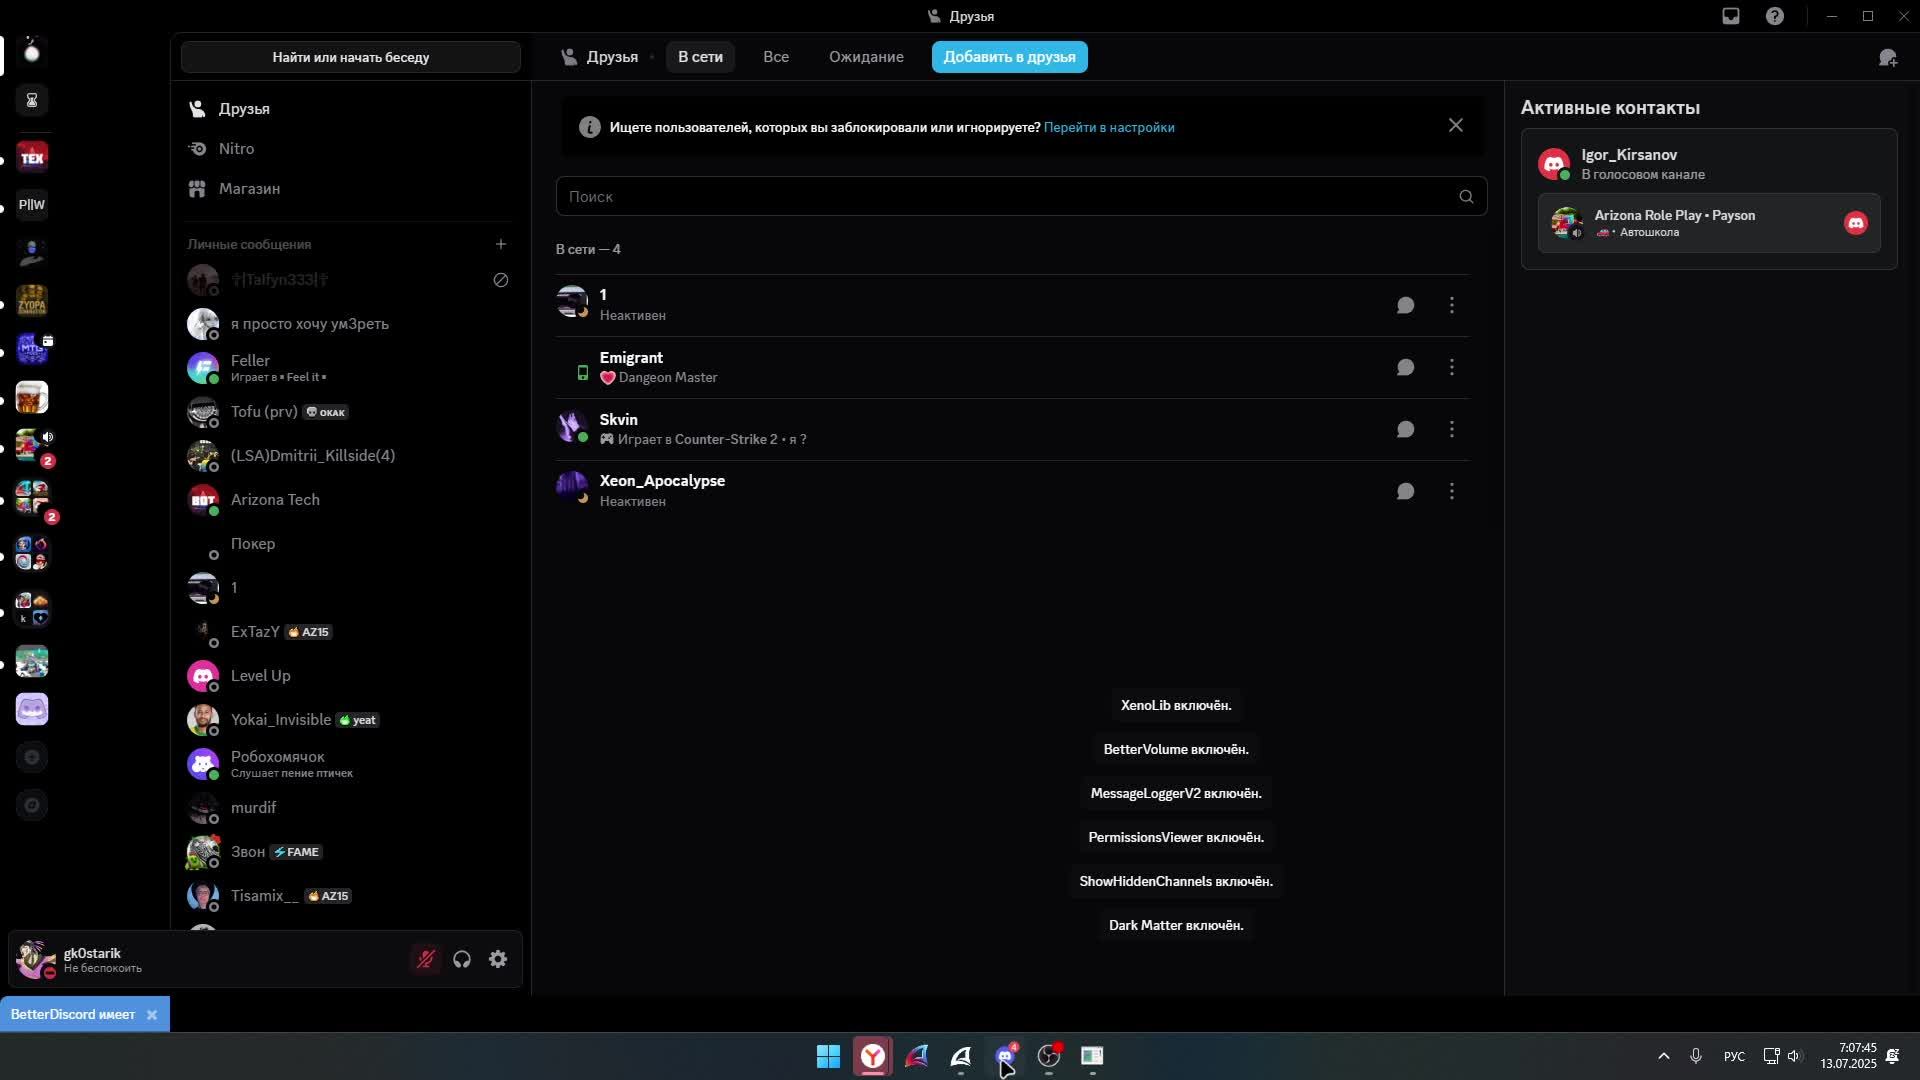This screenshot has height=1080, width=1920.
Task: Expand hidden system tray icons chevron
Action: pos(1664,1056)
